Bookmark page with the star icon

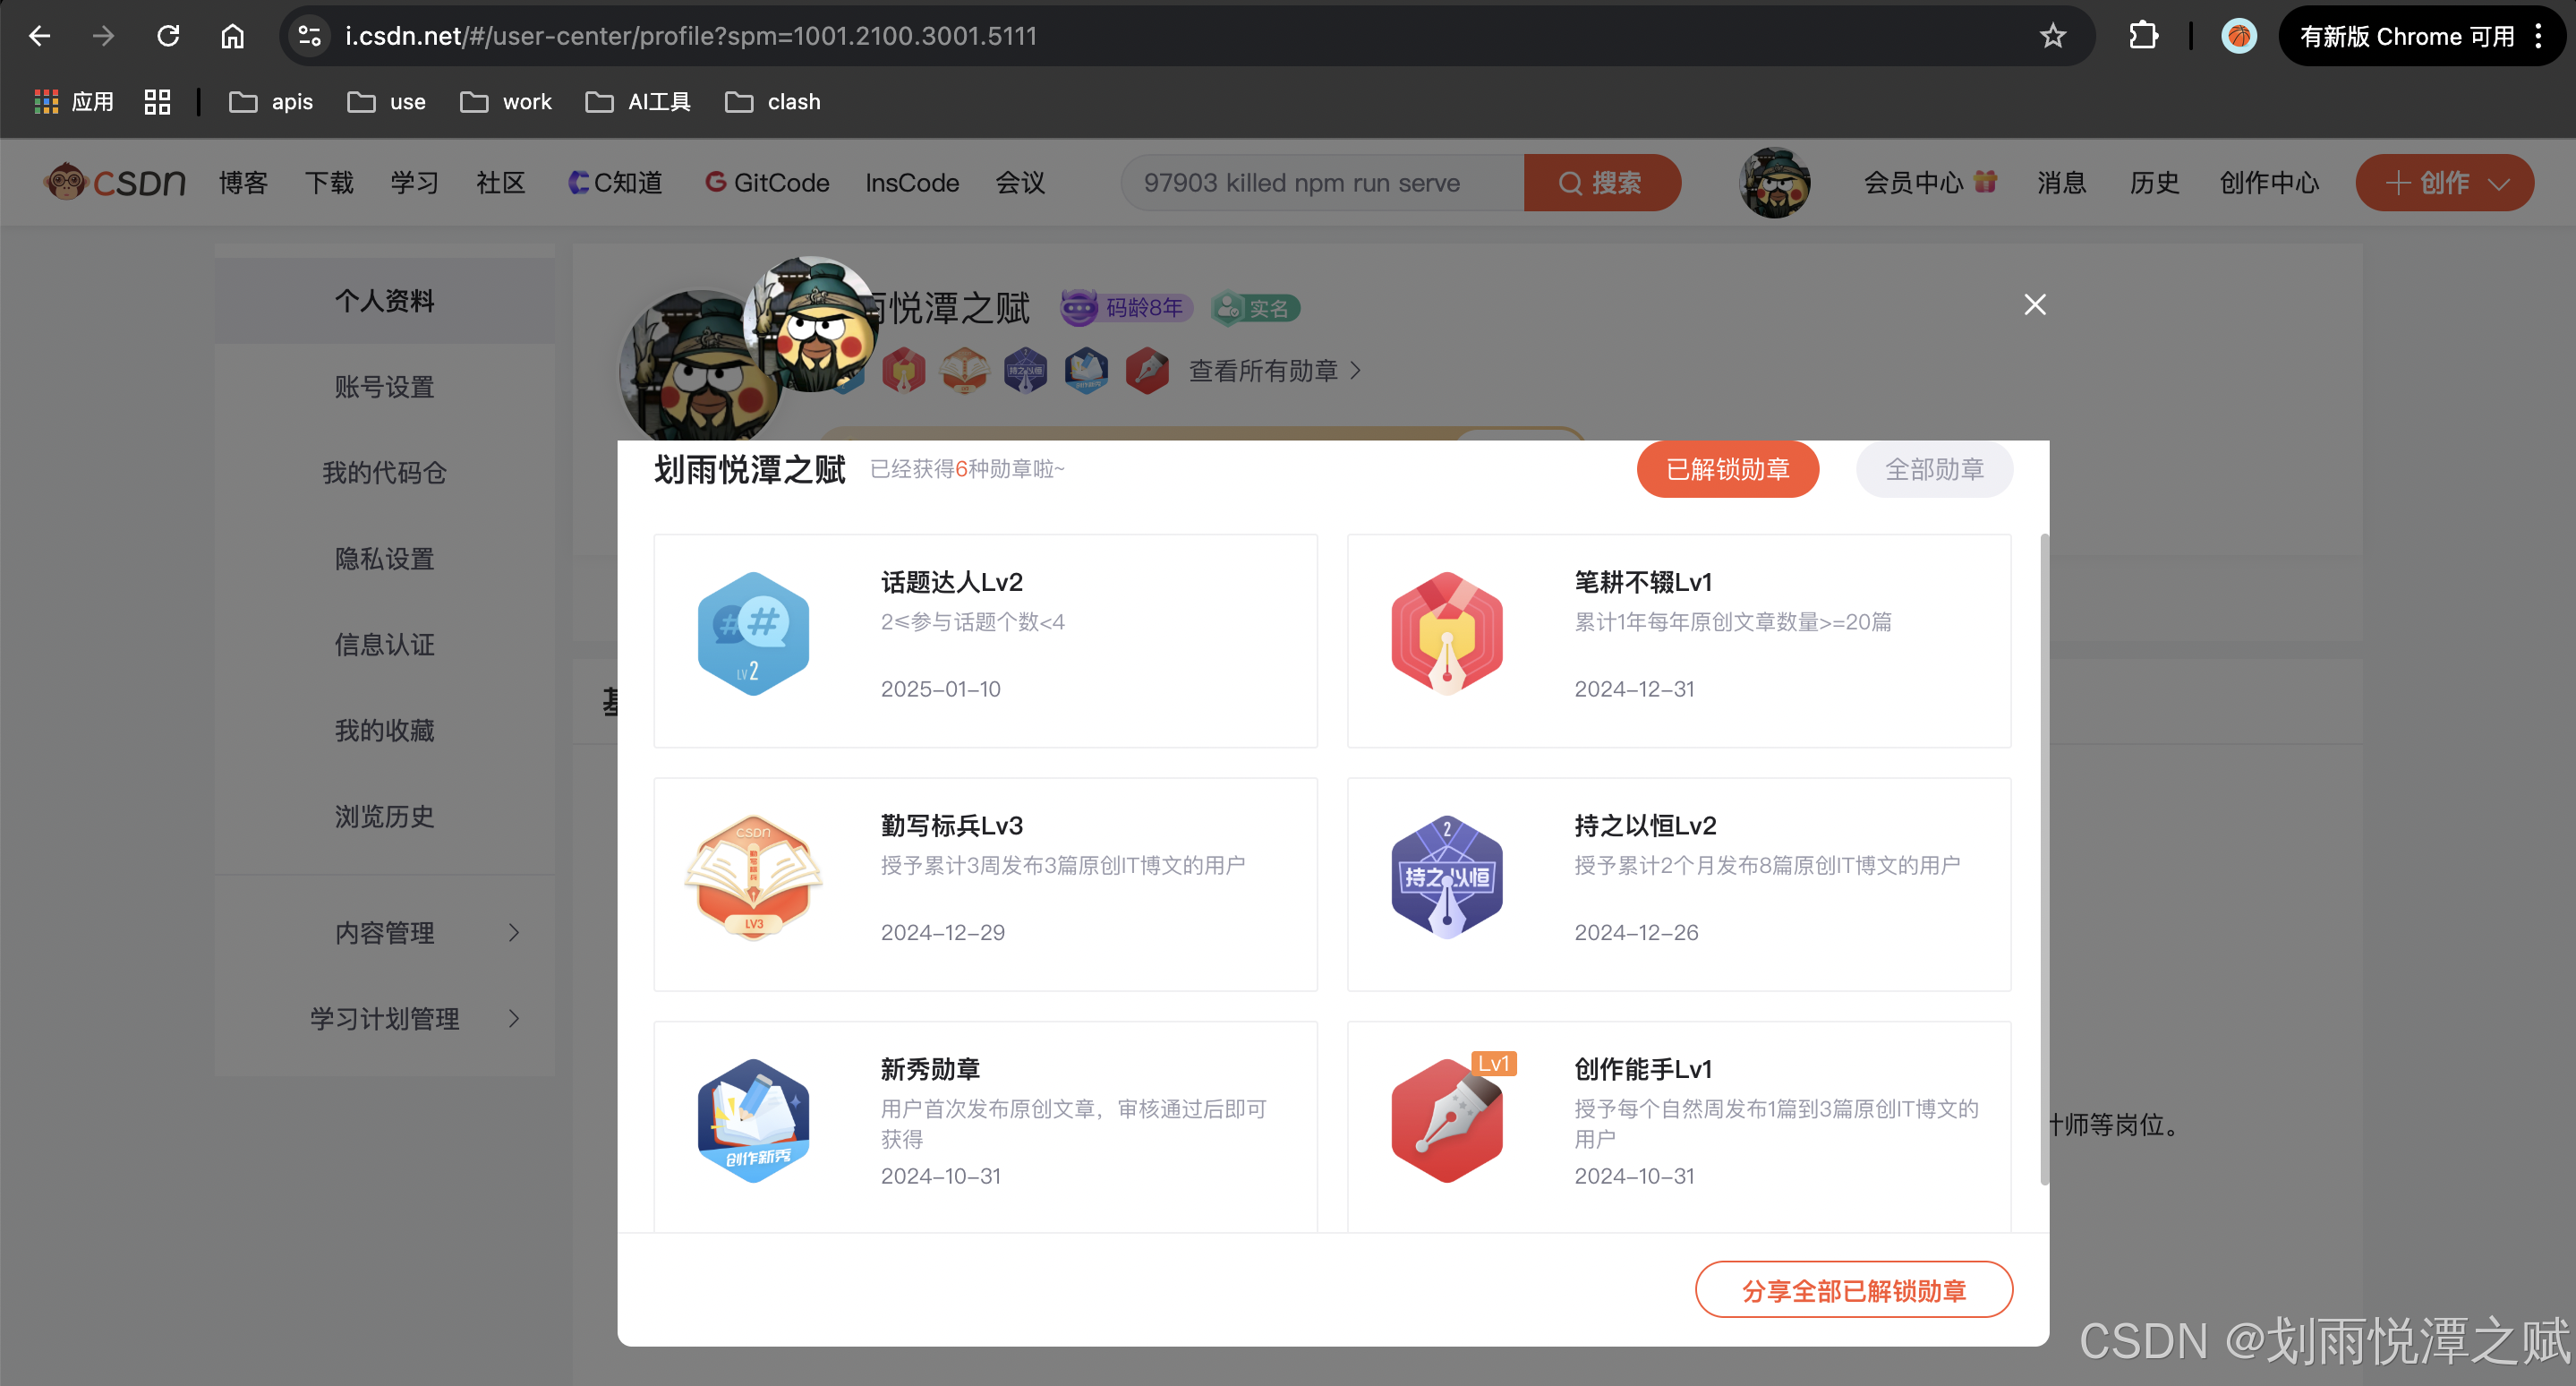tap(2052, 37)
